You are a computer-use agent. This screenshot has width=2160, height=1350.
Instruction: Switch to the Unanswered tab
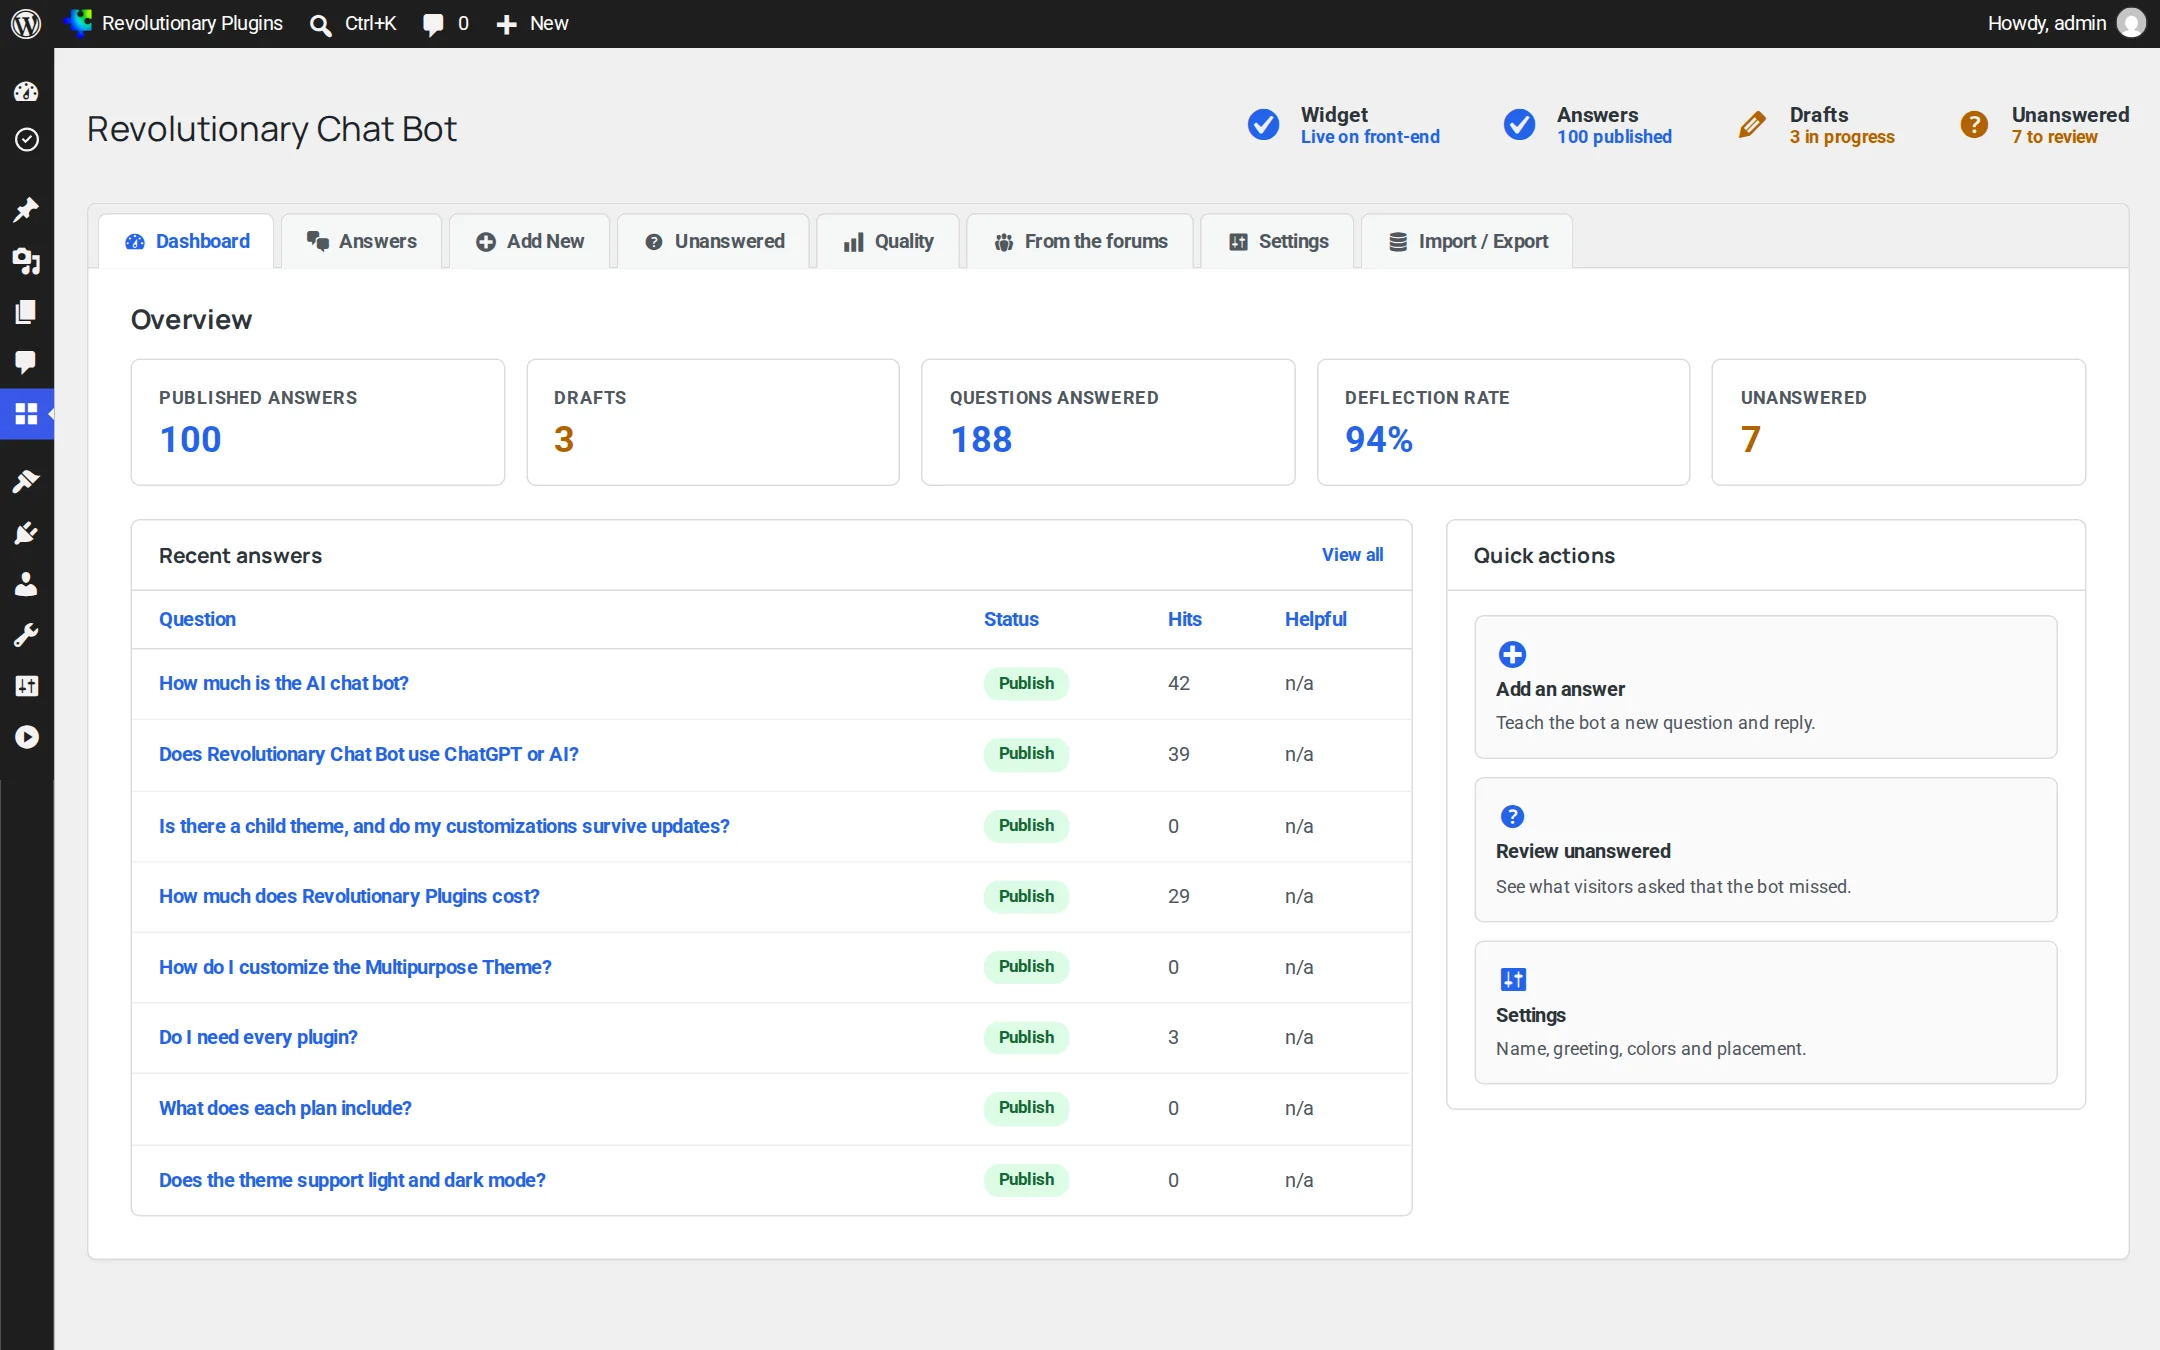[x=714, y=241]
